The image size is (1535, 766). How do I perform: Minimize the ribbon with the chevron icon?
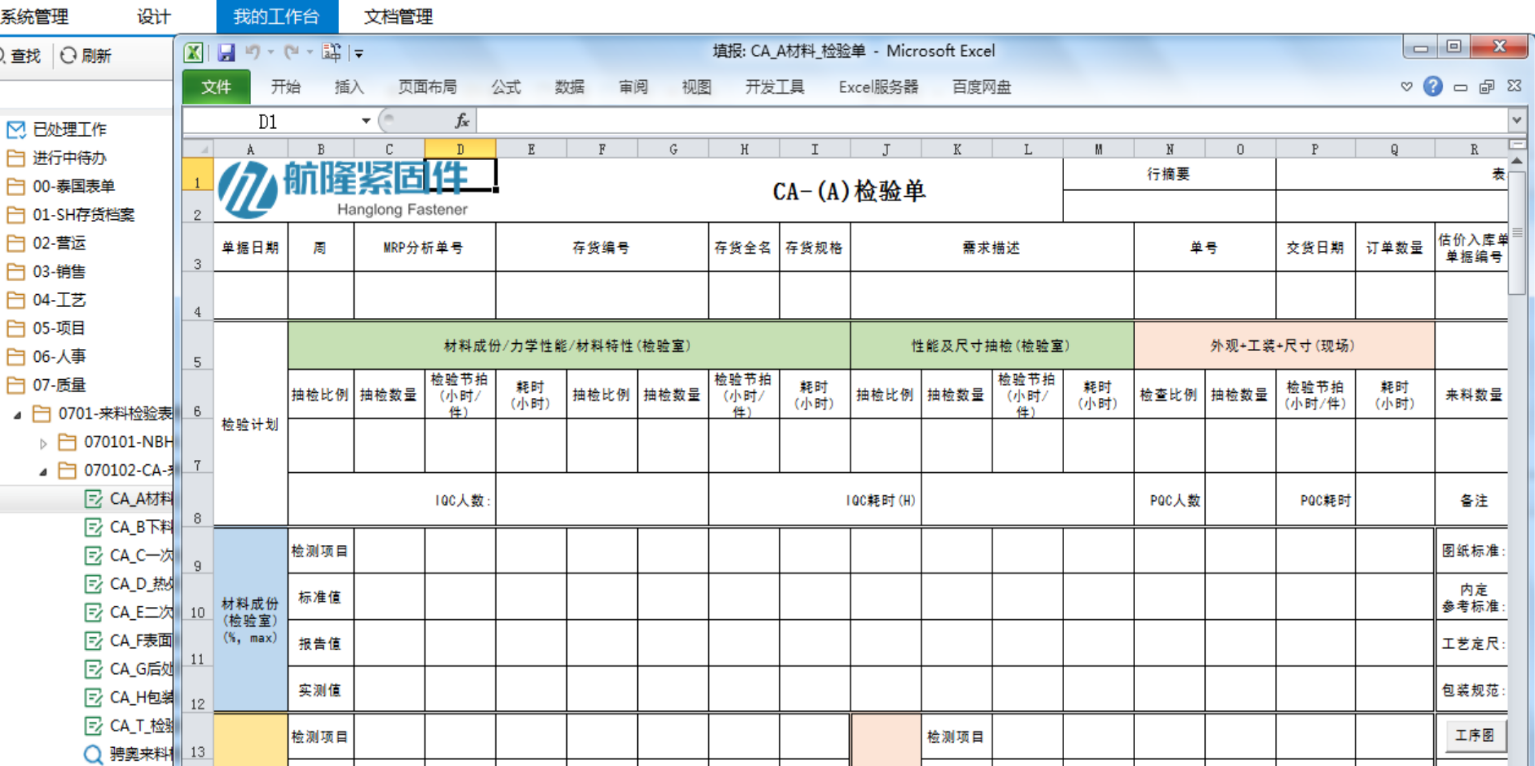(1406, 87)
